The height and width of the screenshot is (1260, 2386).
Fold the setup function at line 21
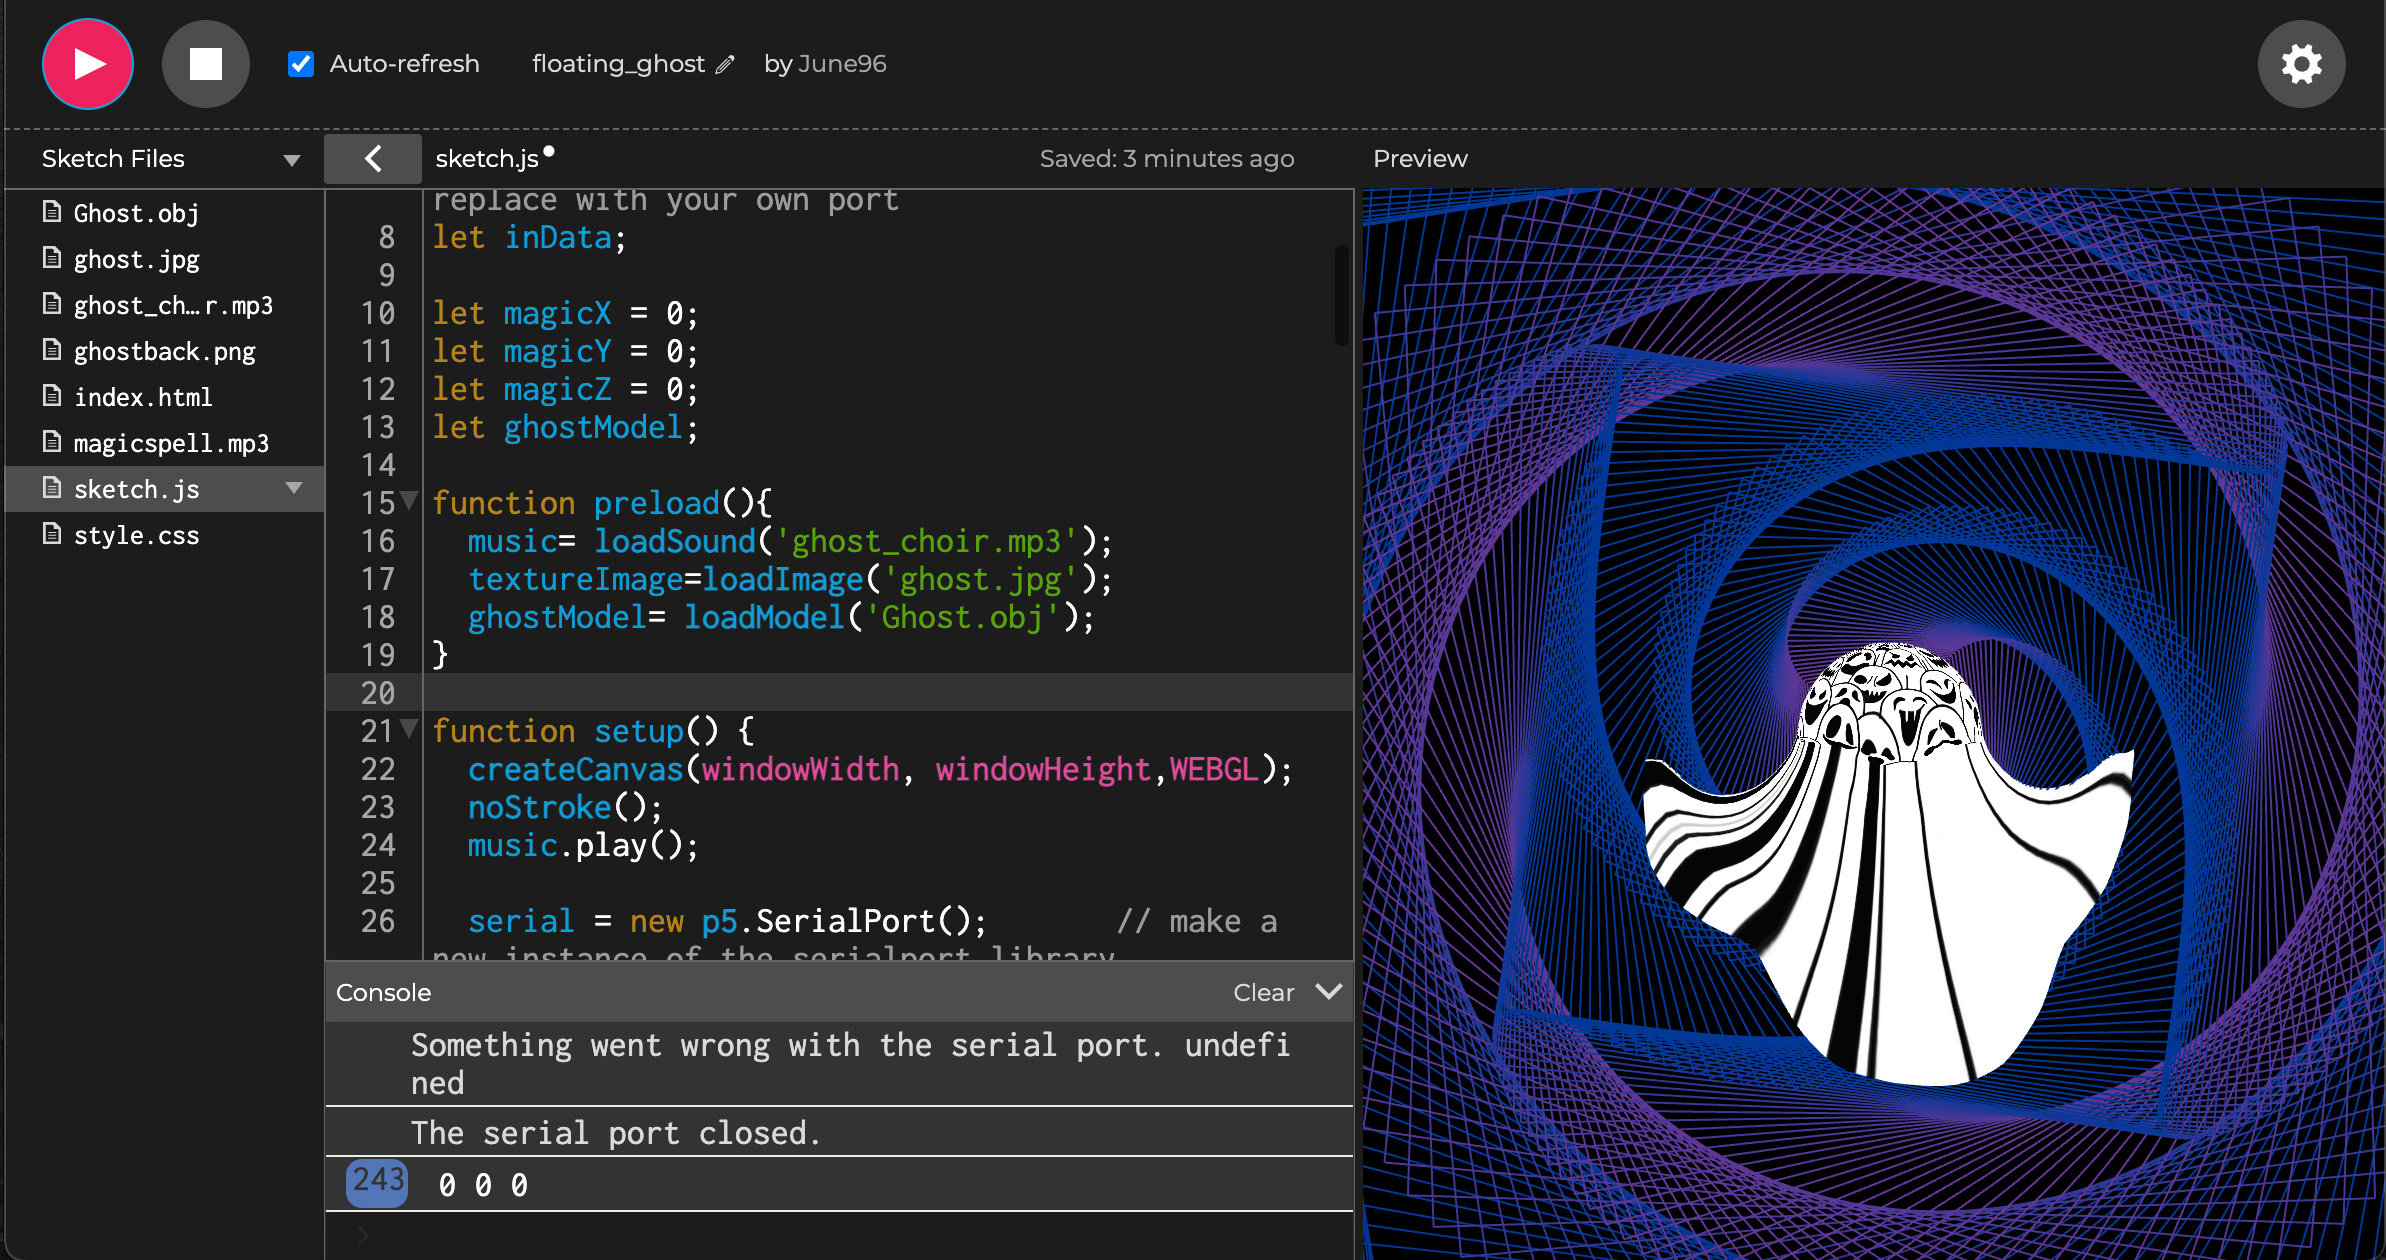coord(409,729)
